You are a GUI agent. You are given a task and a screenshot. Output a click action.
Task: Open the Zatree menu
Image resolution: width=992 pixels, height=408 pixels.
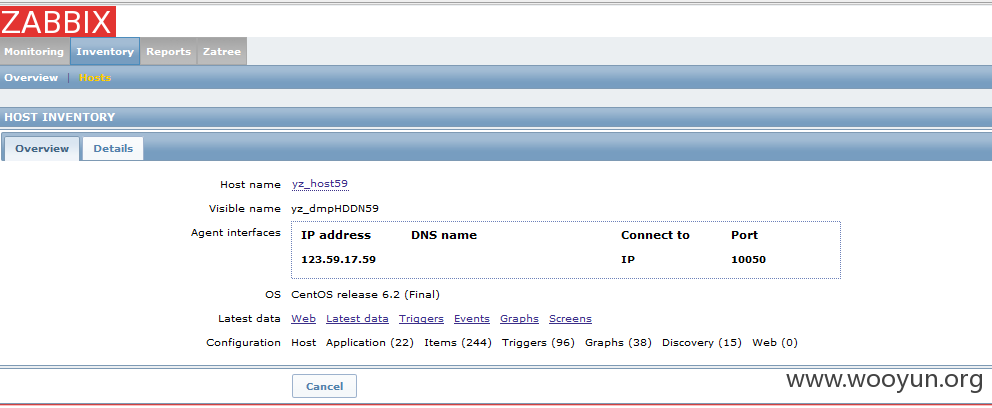[222, 52]
